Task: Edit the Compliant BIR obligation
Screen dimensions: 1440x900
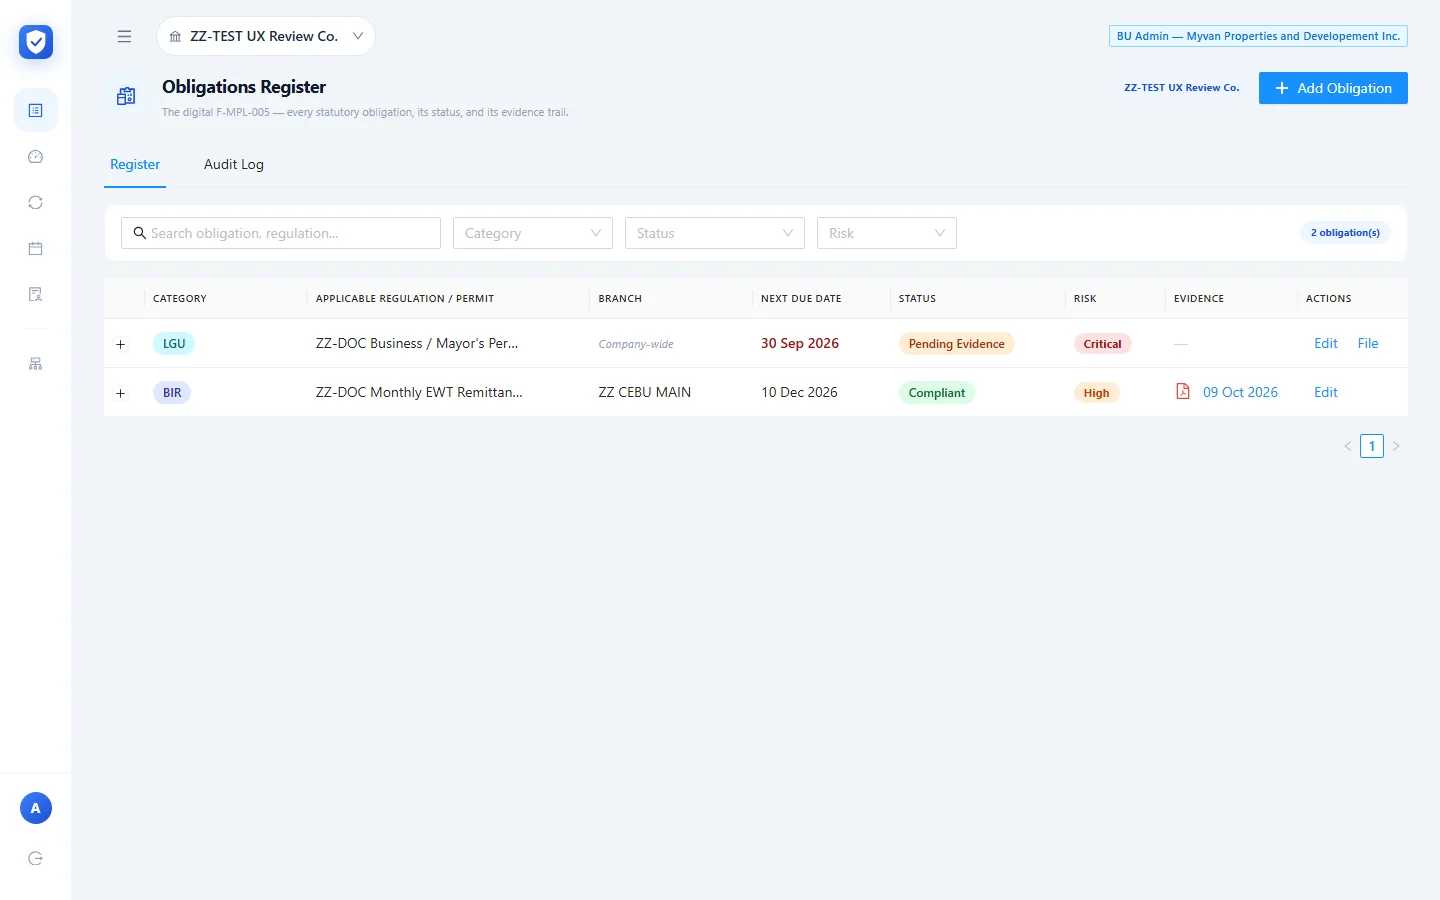Action: [x=1326, y=392]
